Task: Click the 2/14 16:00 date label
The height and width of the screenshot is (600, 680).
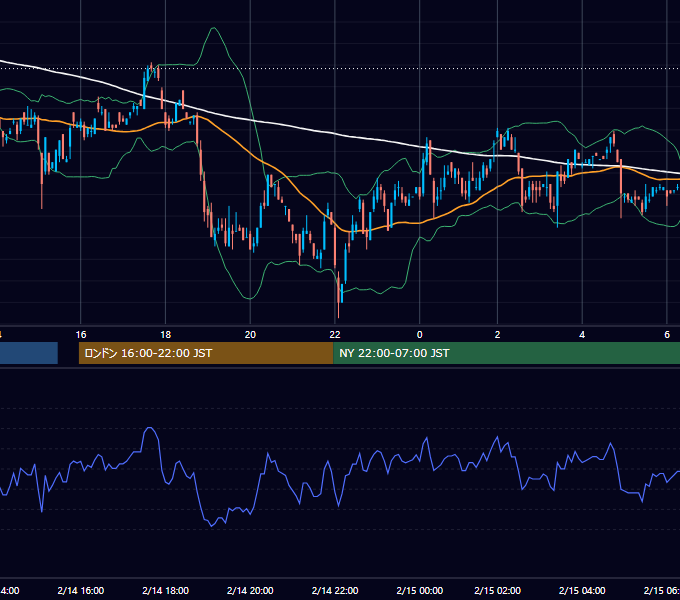Action: pos(81,590)
